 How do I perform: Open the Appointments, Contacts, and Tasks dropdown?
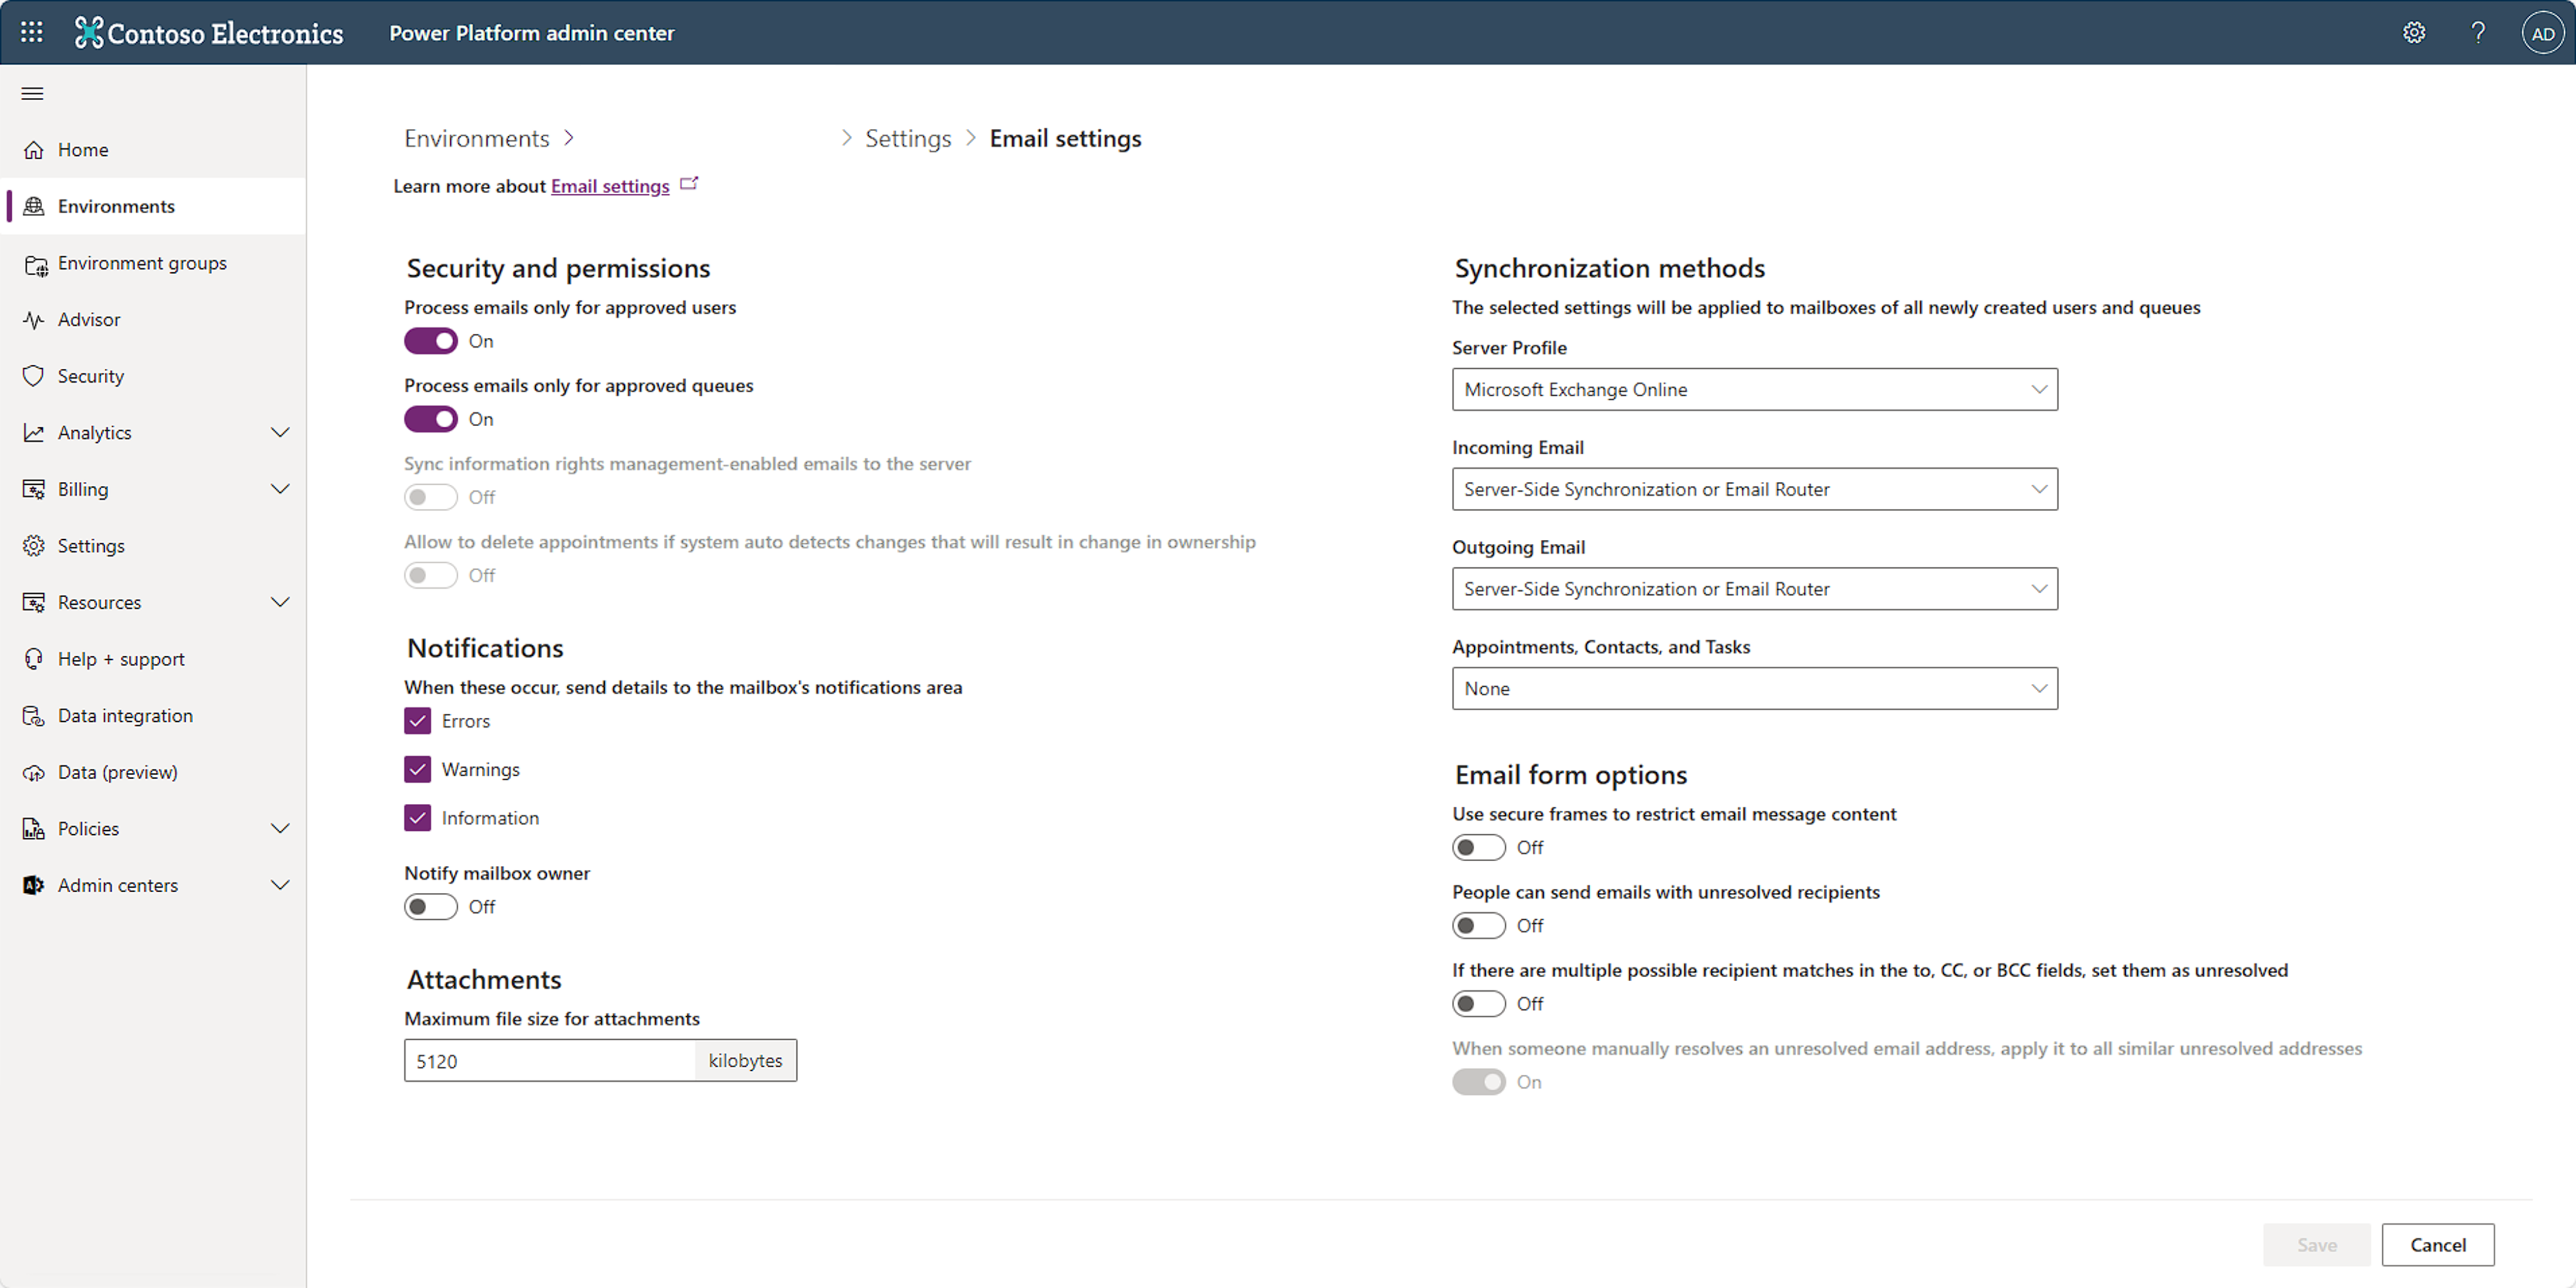click(1754, 688)
